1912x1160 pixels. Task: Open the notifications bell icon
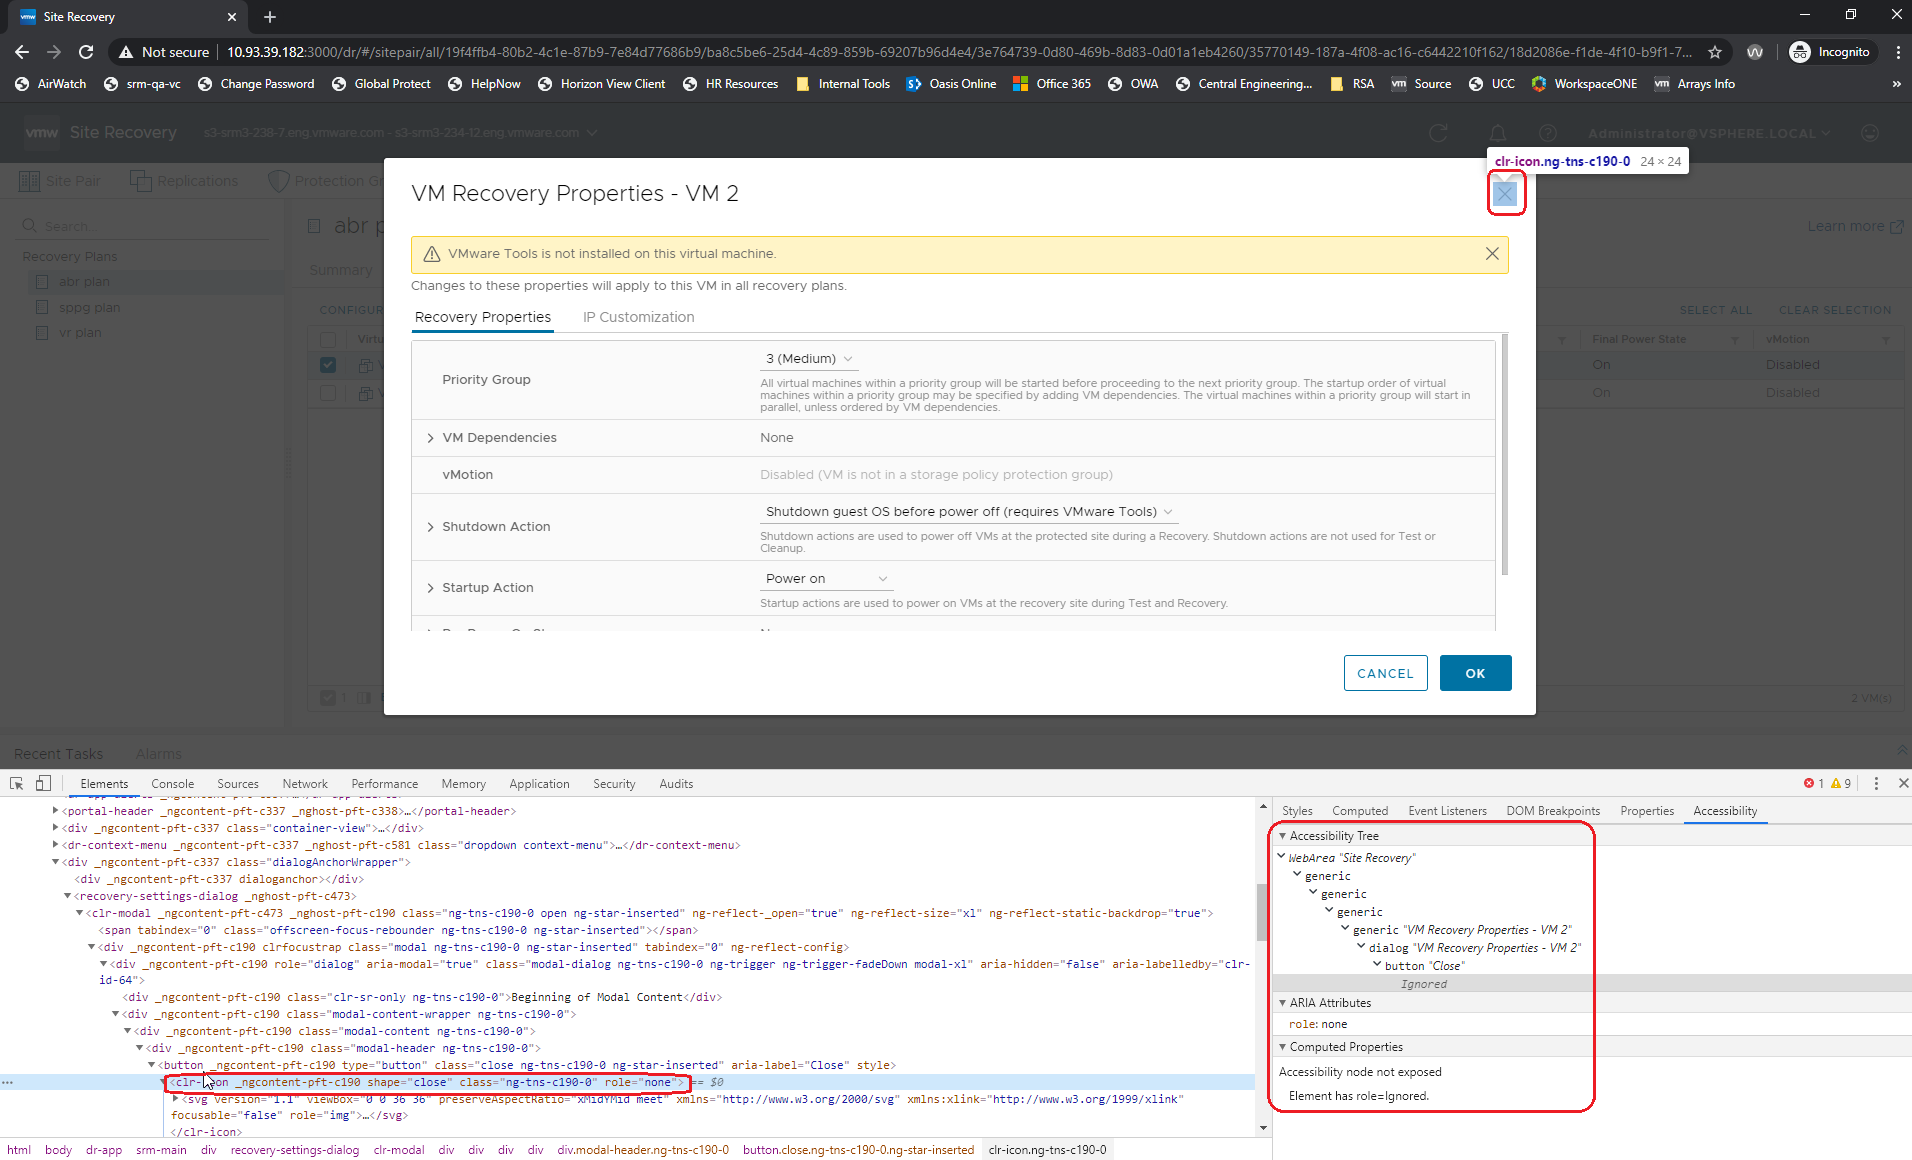[1496, 132]
